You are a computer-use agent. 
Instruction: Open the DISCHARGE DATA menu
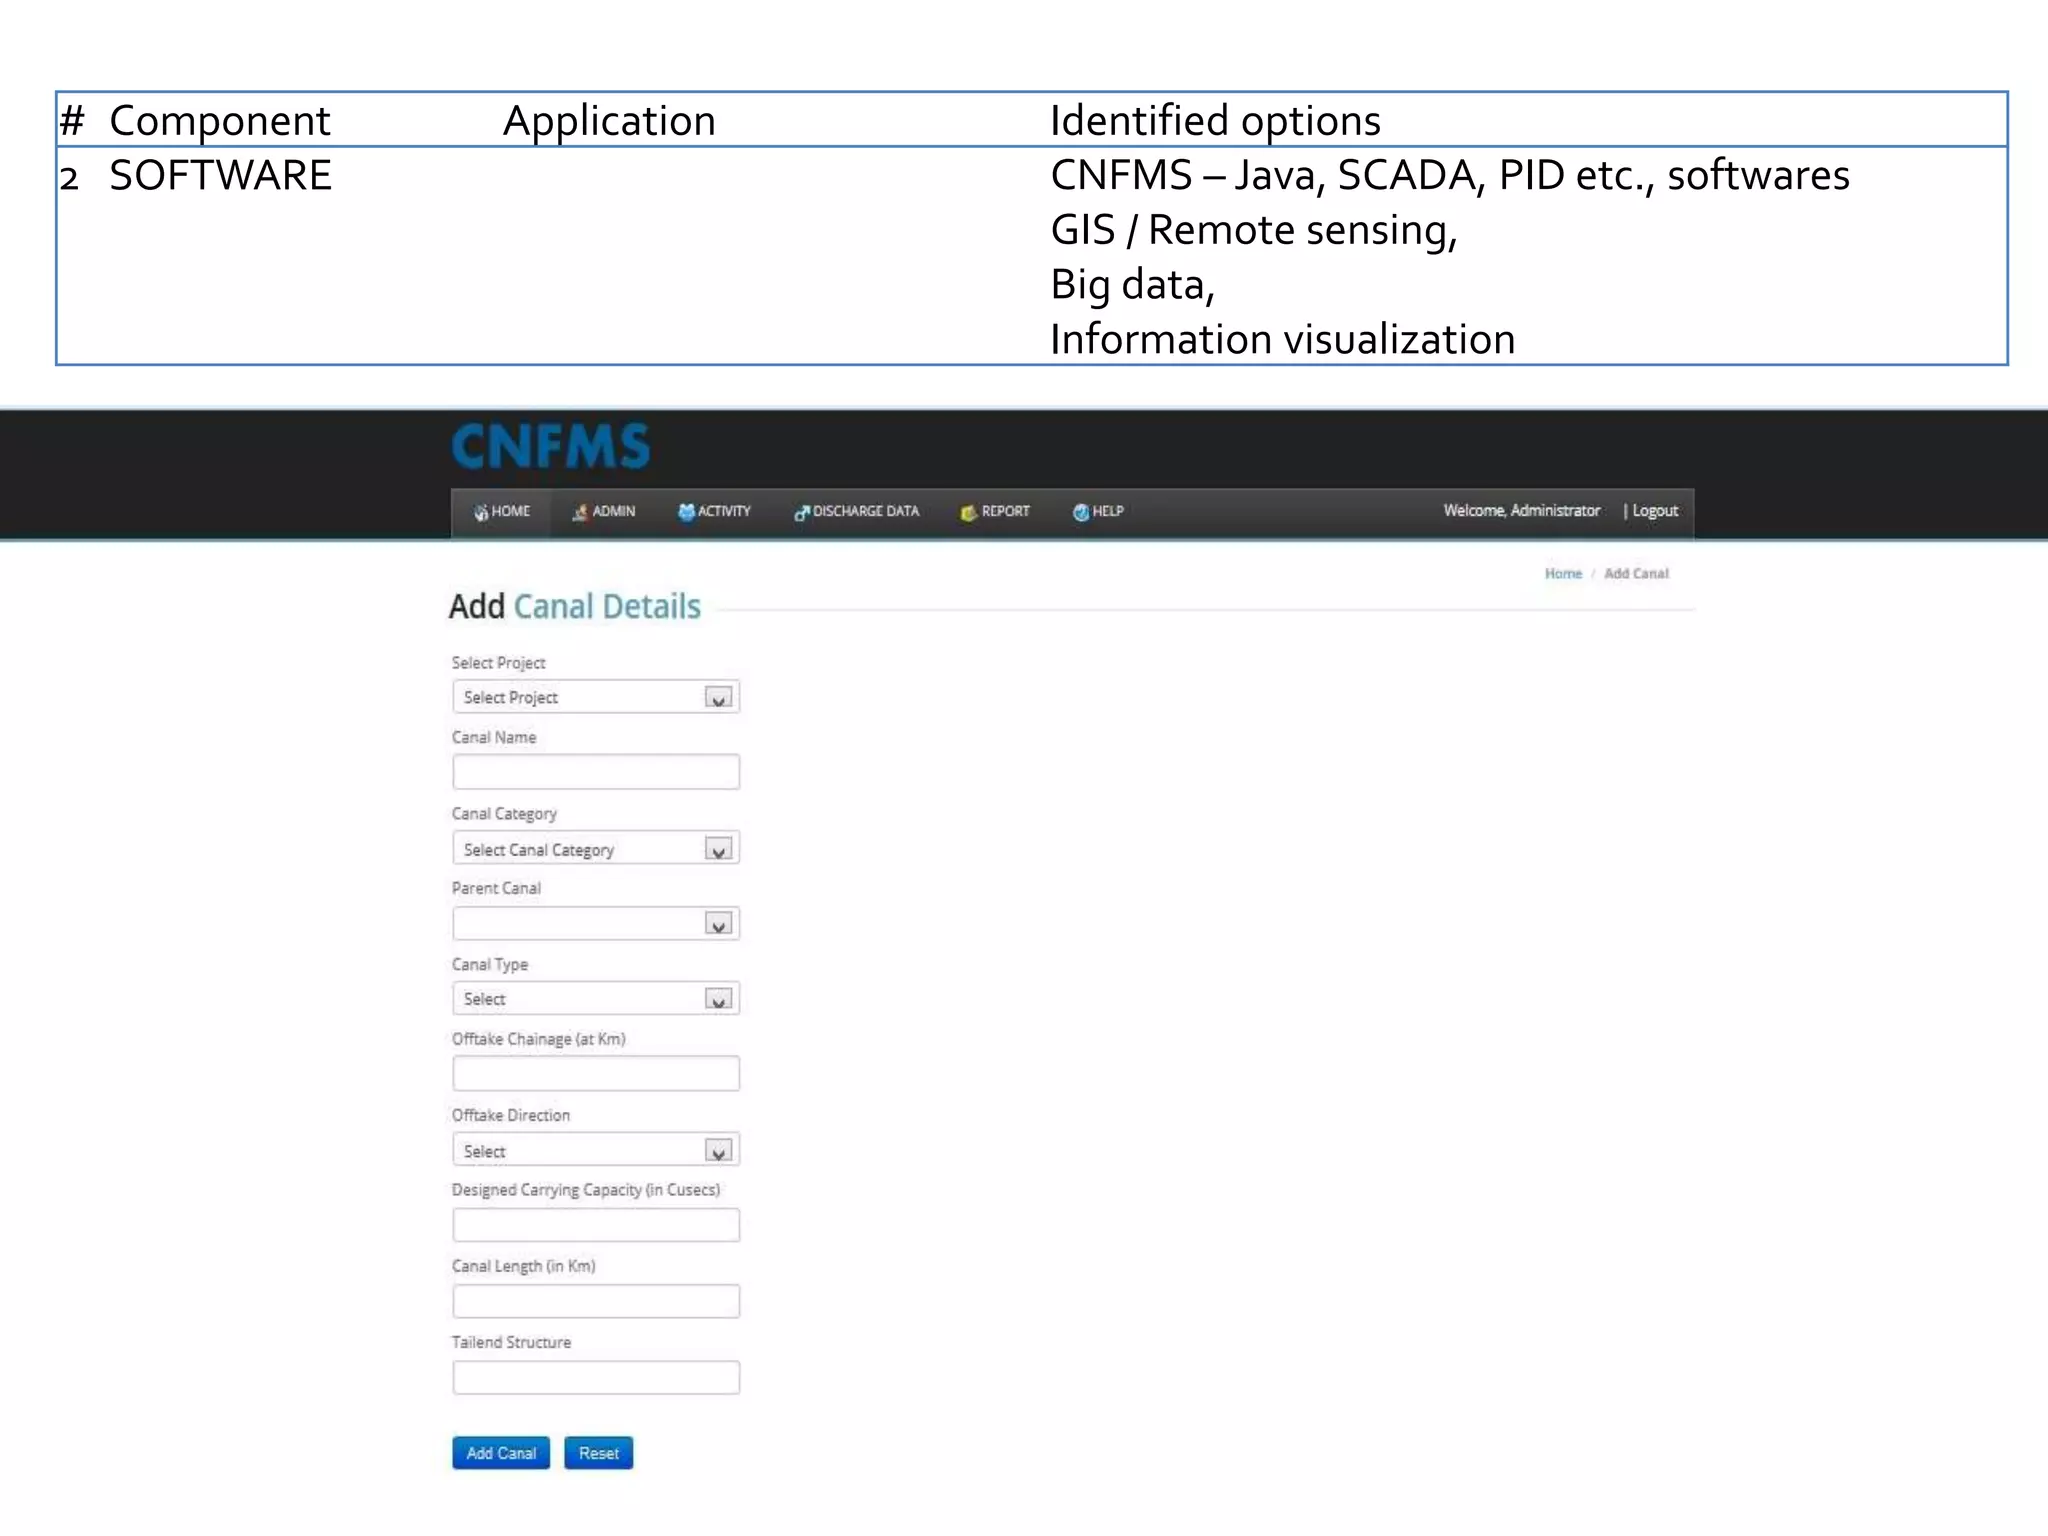(856, 511)
